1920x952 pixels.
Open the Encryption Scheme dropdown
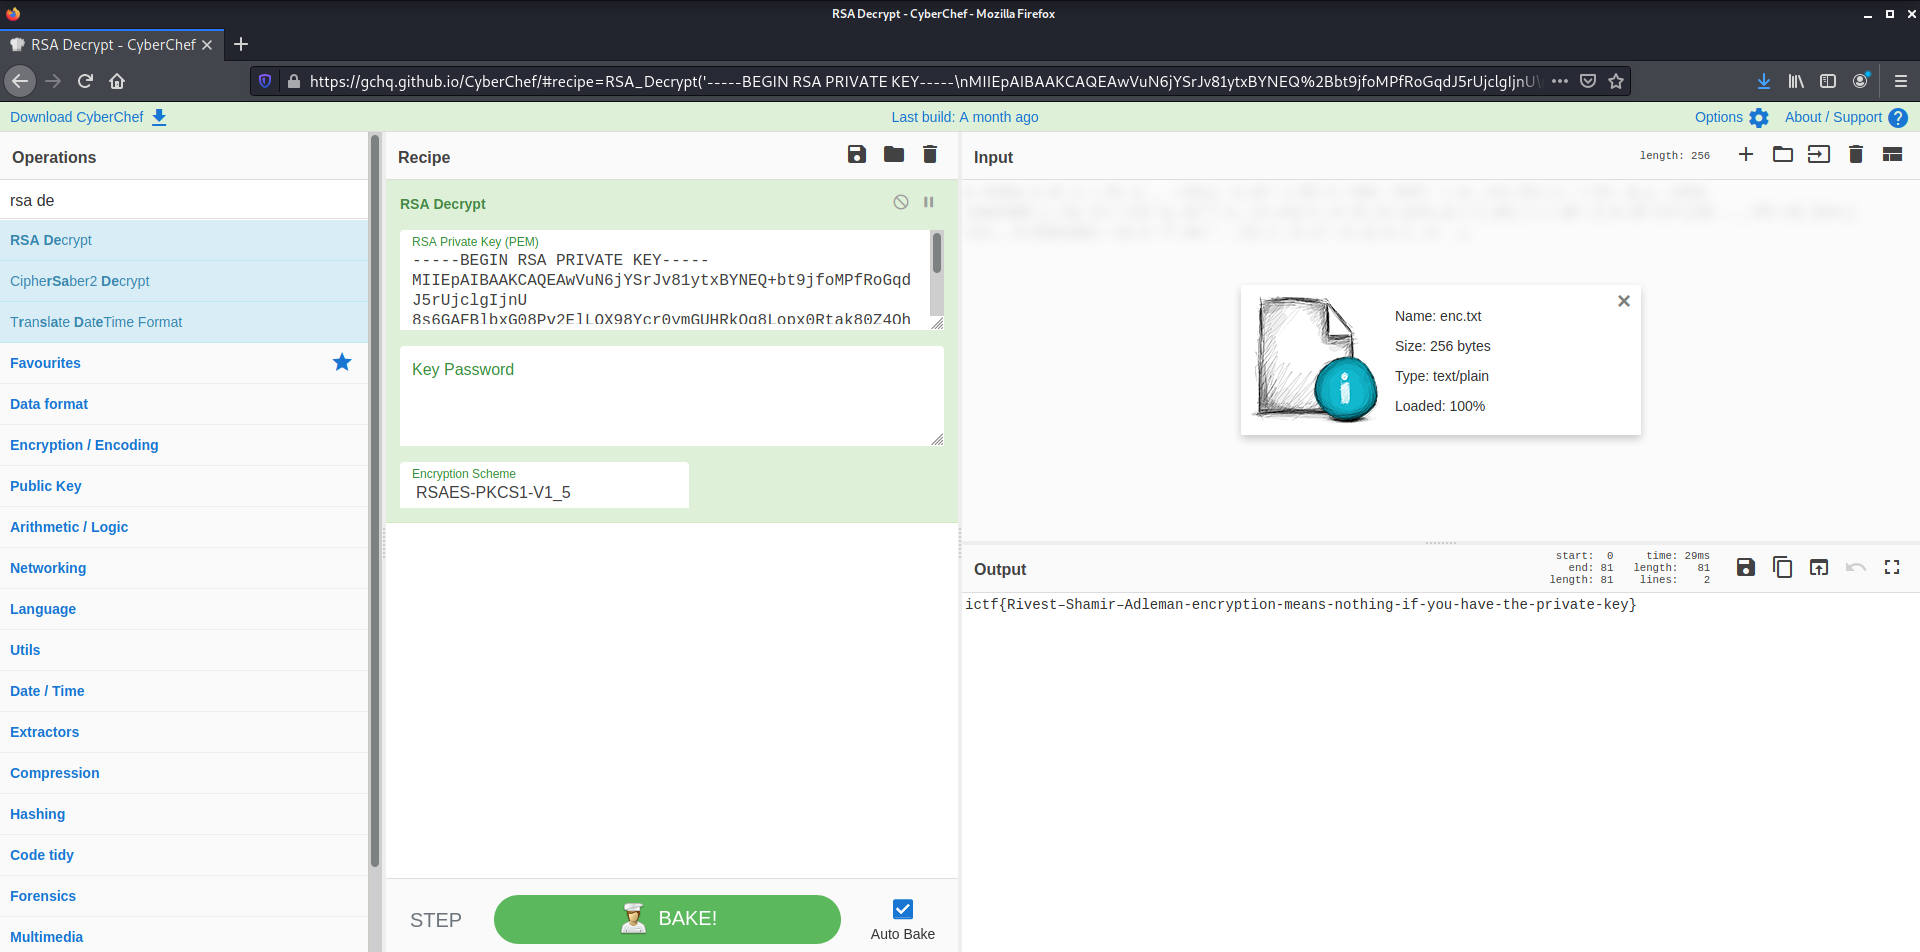(543, 492)
